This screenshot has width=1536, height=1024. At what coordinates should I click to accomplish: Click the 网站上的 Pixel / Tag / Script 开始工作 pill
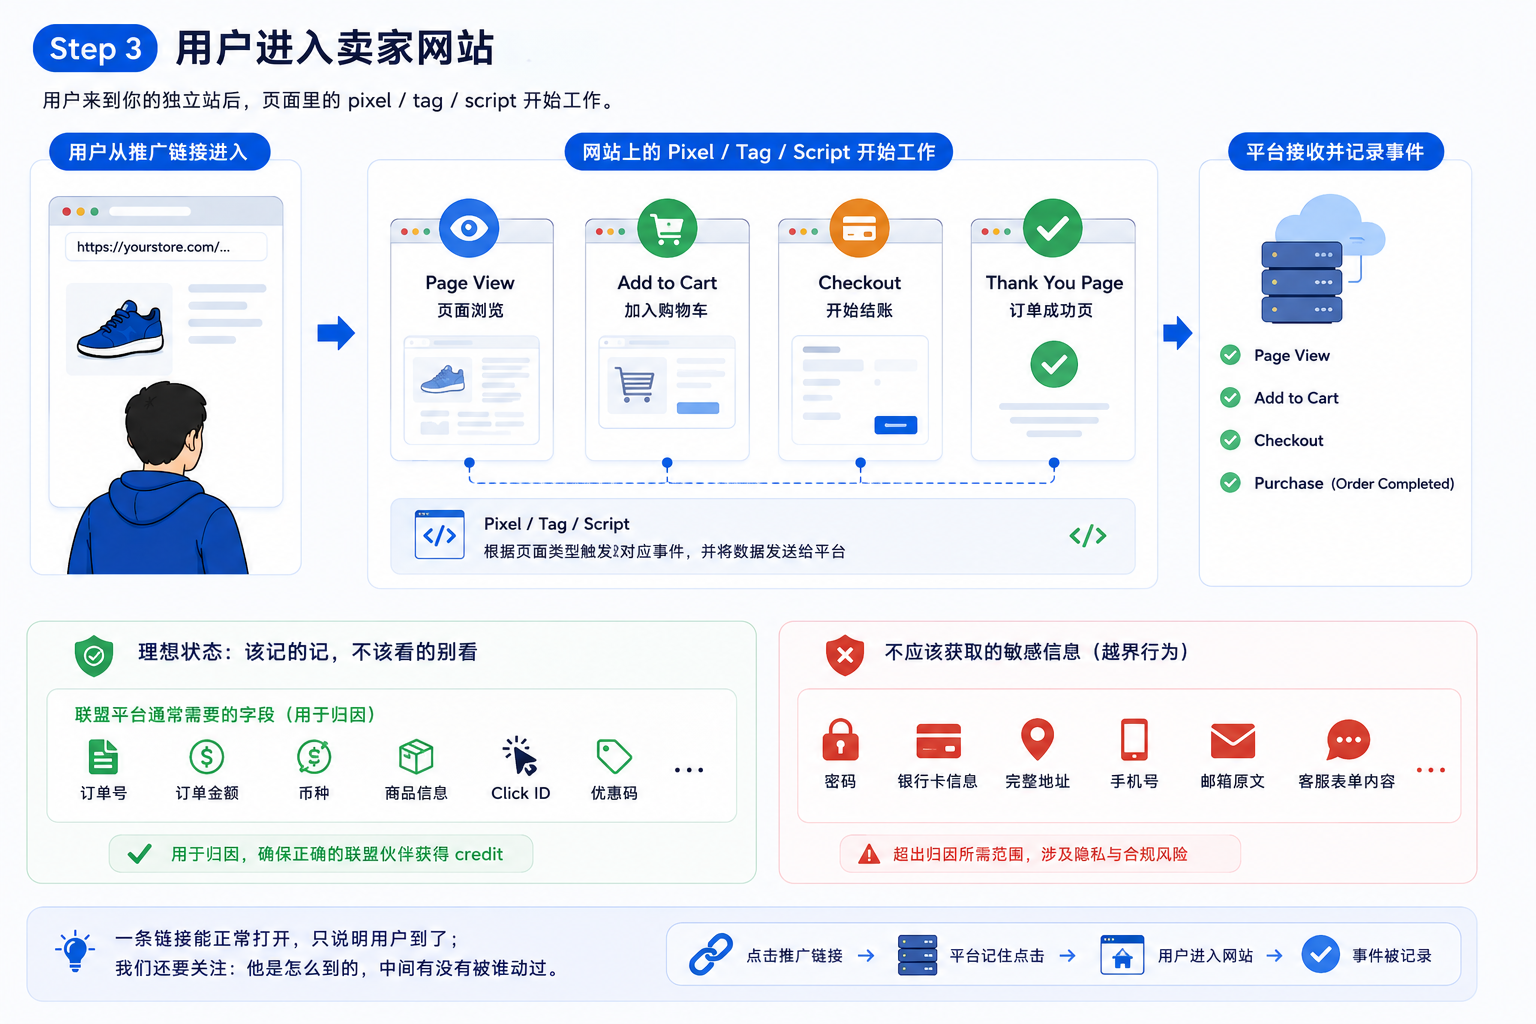(x=759, y=152)
